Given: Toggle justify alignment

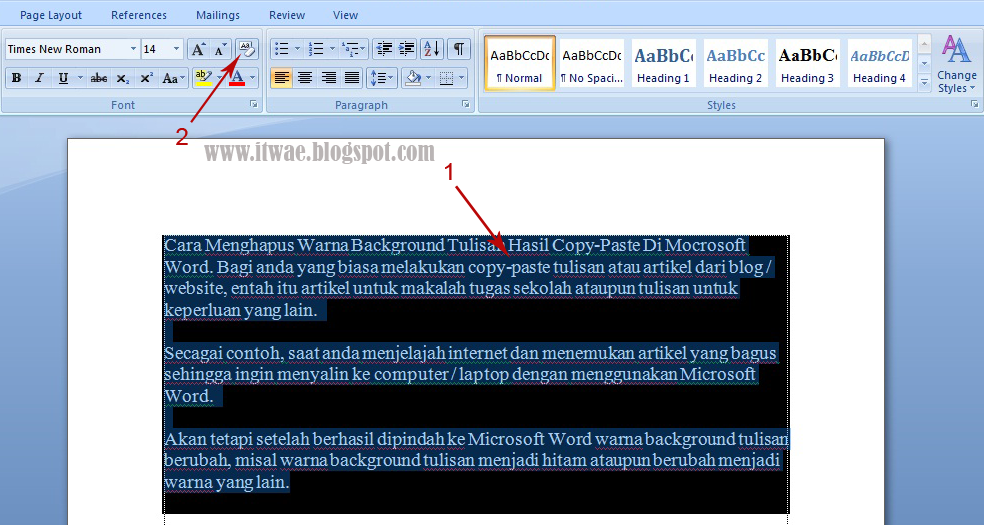Looking at the screenshot, I should click(351, 78).
